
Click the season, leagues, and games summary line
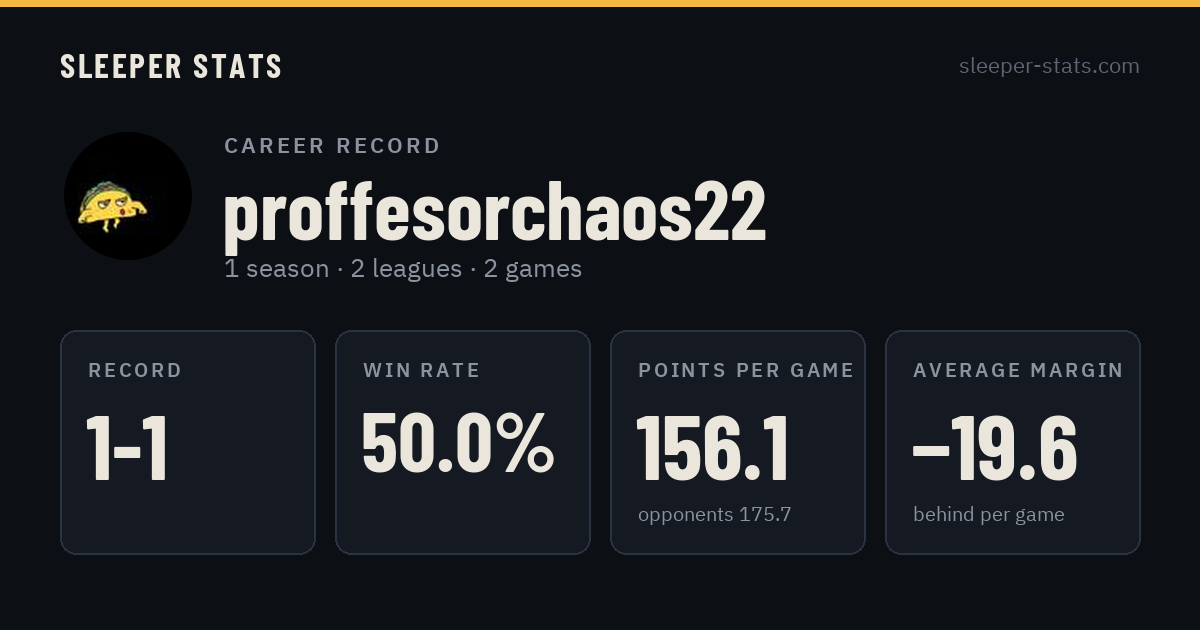(x=403, y=269)
